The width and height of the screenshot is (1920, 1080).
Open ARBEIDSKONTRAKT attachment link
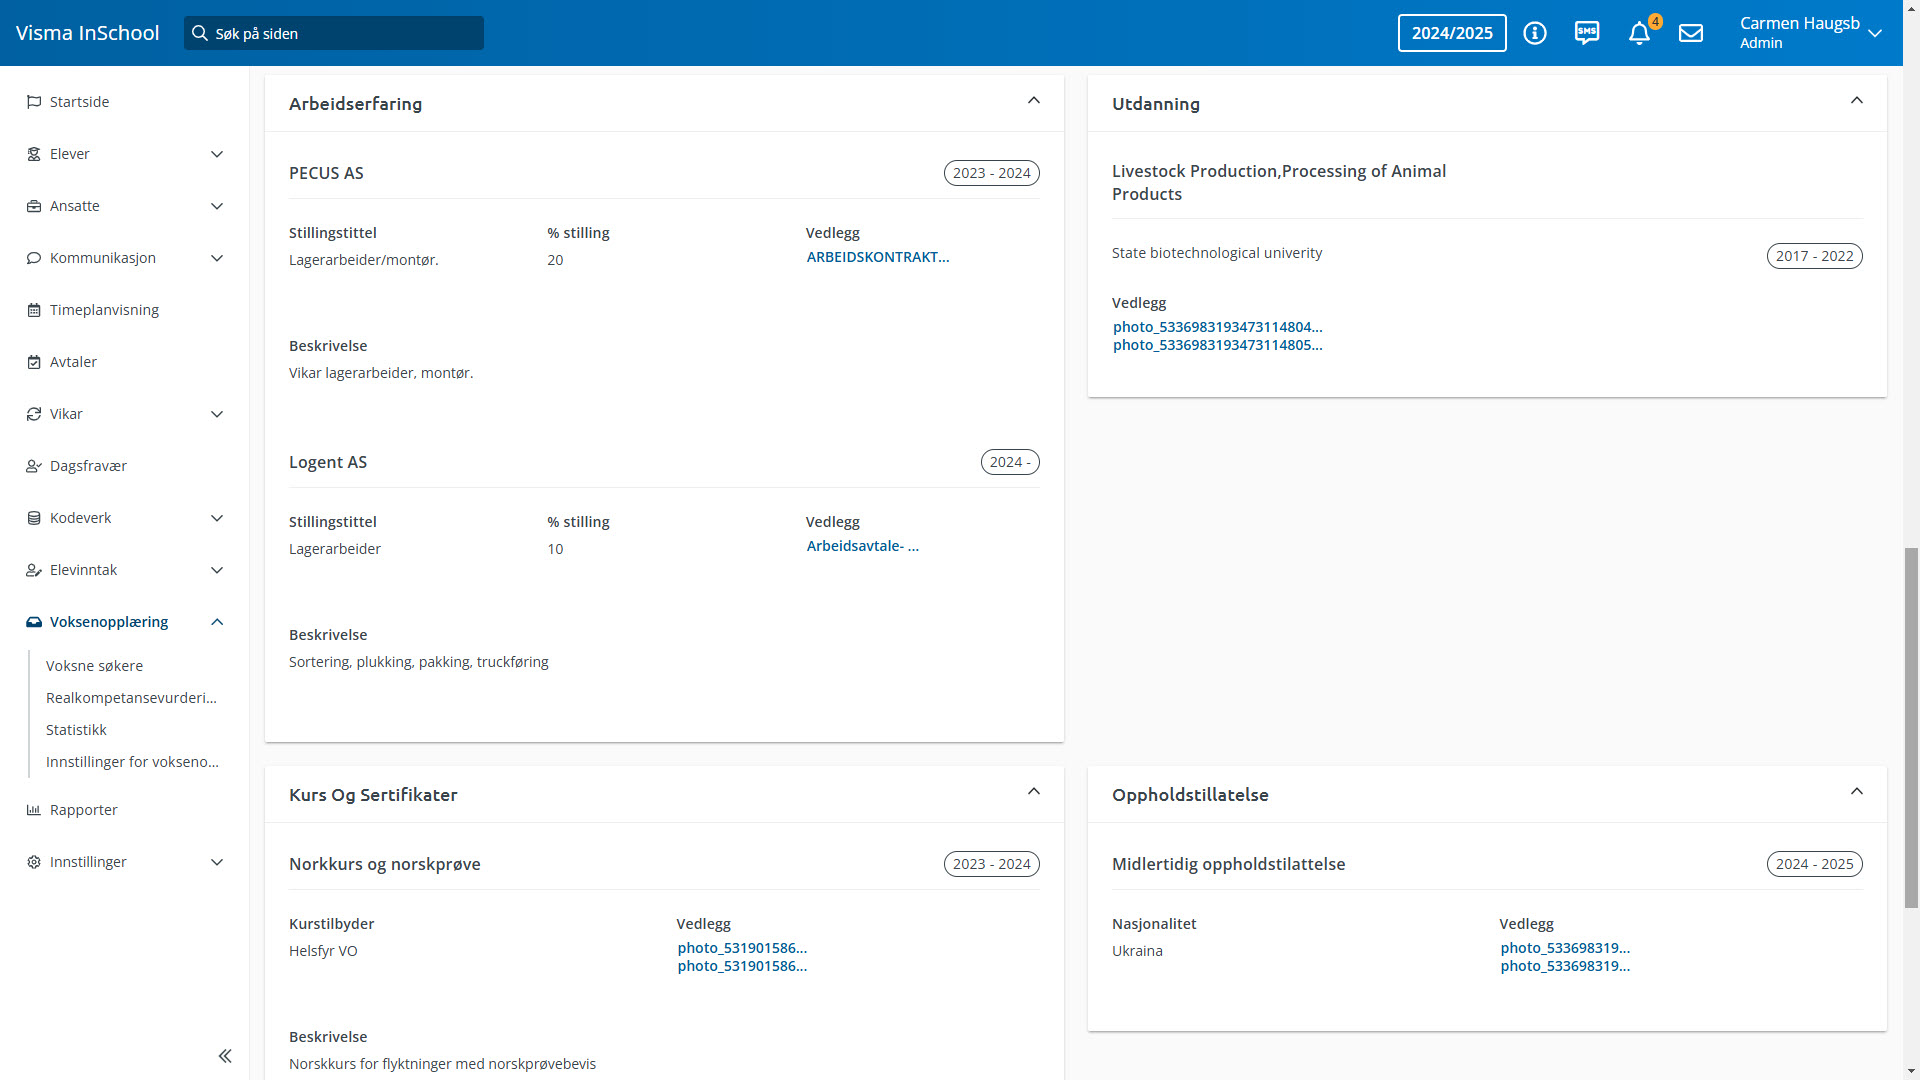878,257
